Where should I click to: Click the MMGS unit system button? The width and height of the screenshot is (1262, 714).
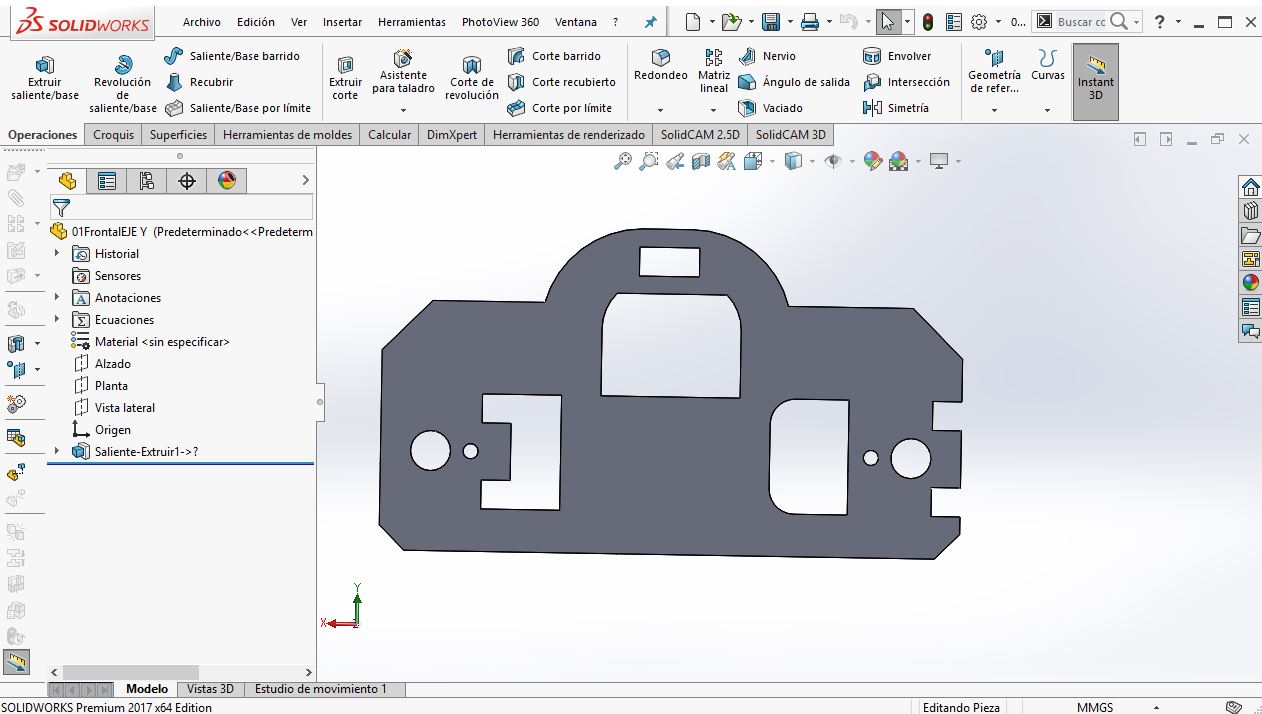[x=1095, y=707]
